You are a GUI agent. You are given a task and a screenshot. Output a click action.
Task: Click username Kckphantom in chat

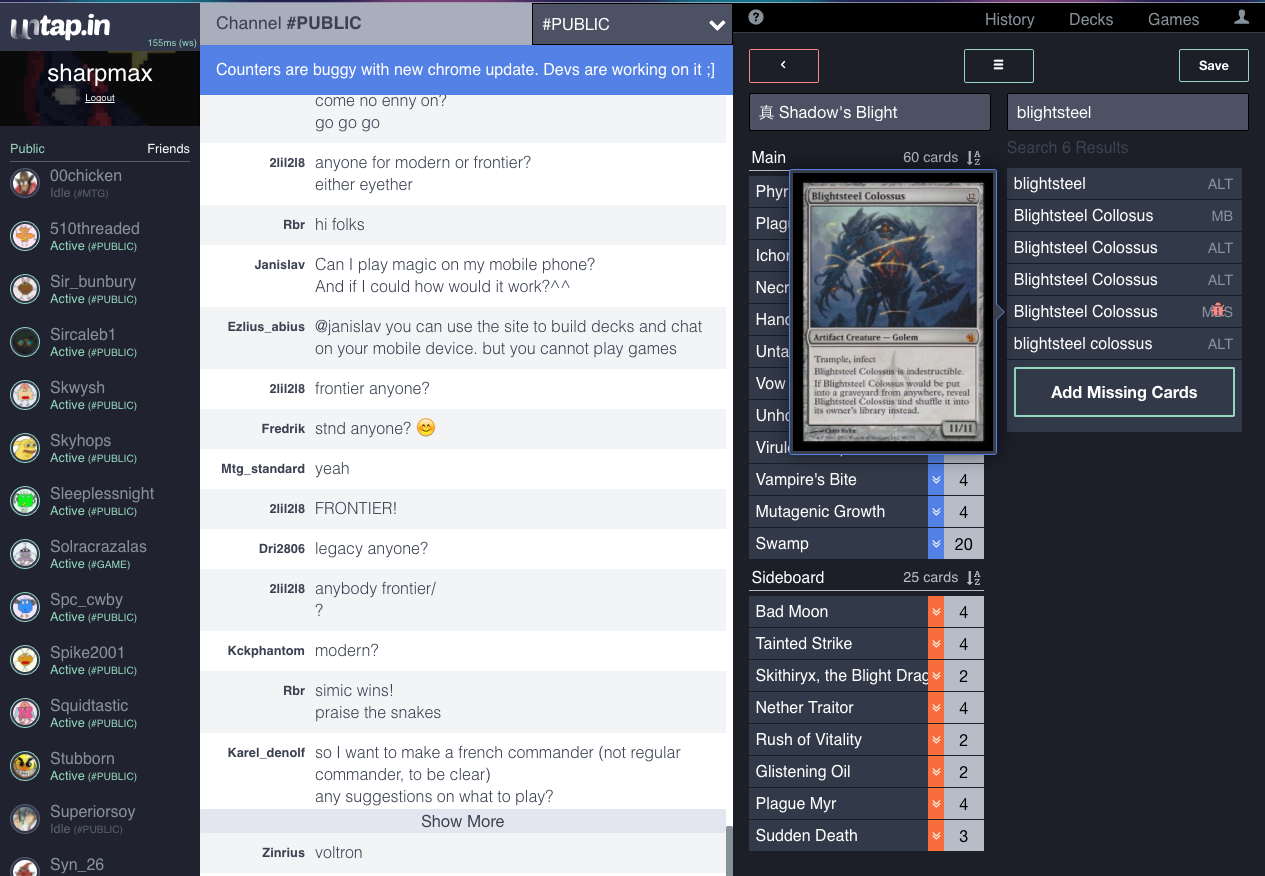click(266, 651)
